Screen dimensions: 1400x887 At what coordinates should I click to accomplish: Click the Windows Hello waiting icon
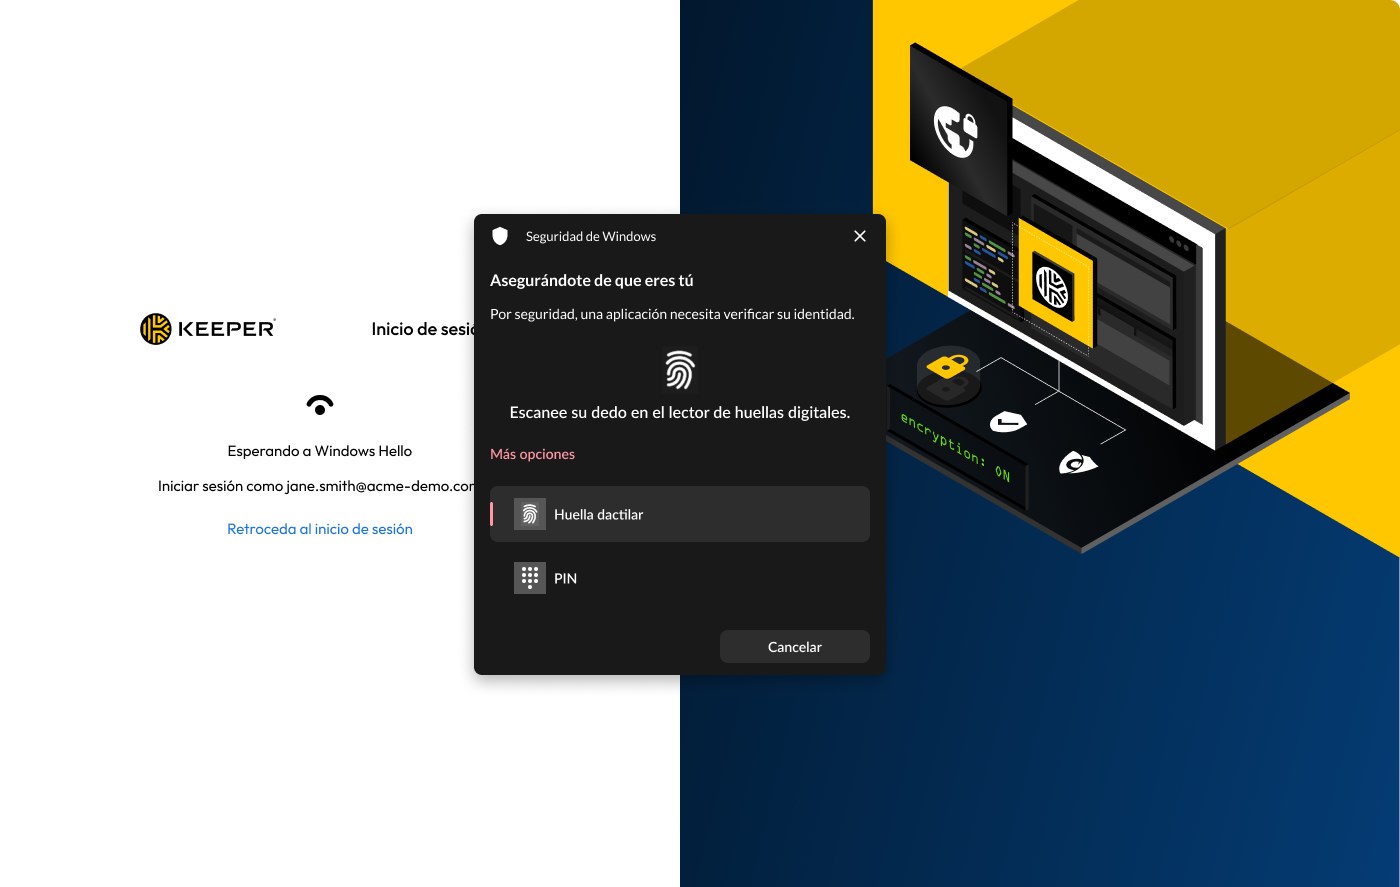click(320, 405)
